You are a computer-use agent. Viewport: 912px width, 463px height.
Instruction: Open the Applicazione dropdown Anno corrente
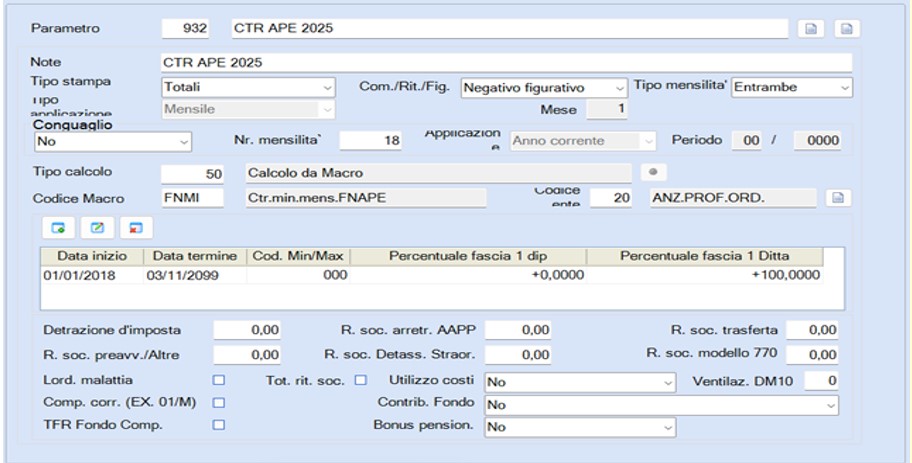click(583, 141)
